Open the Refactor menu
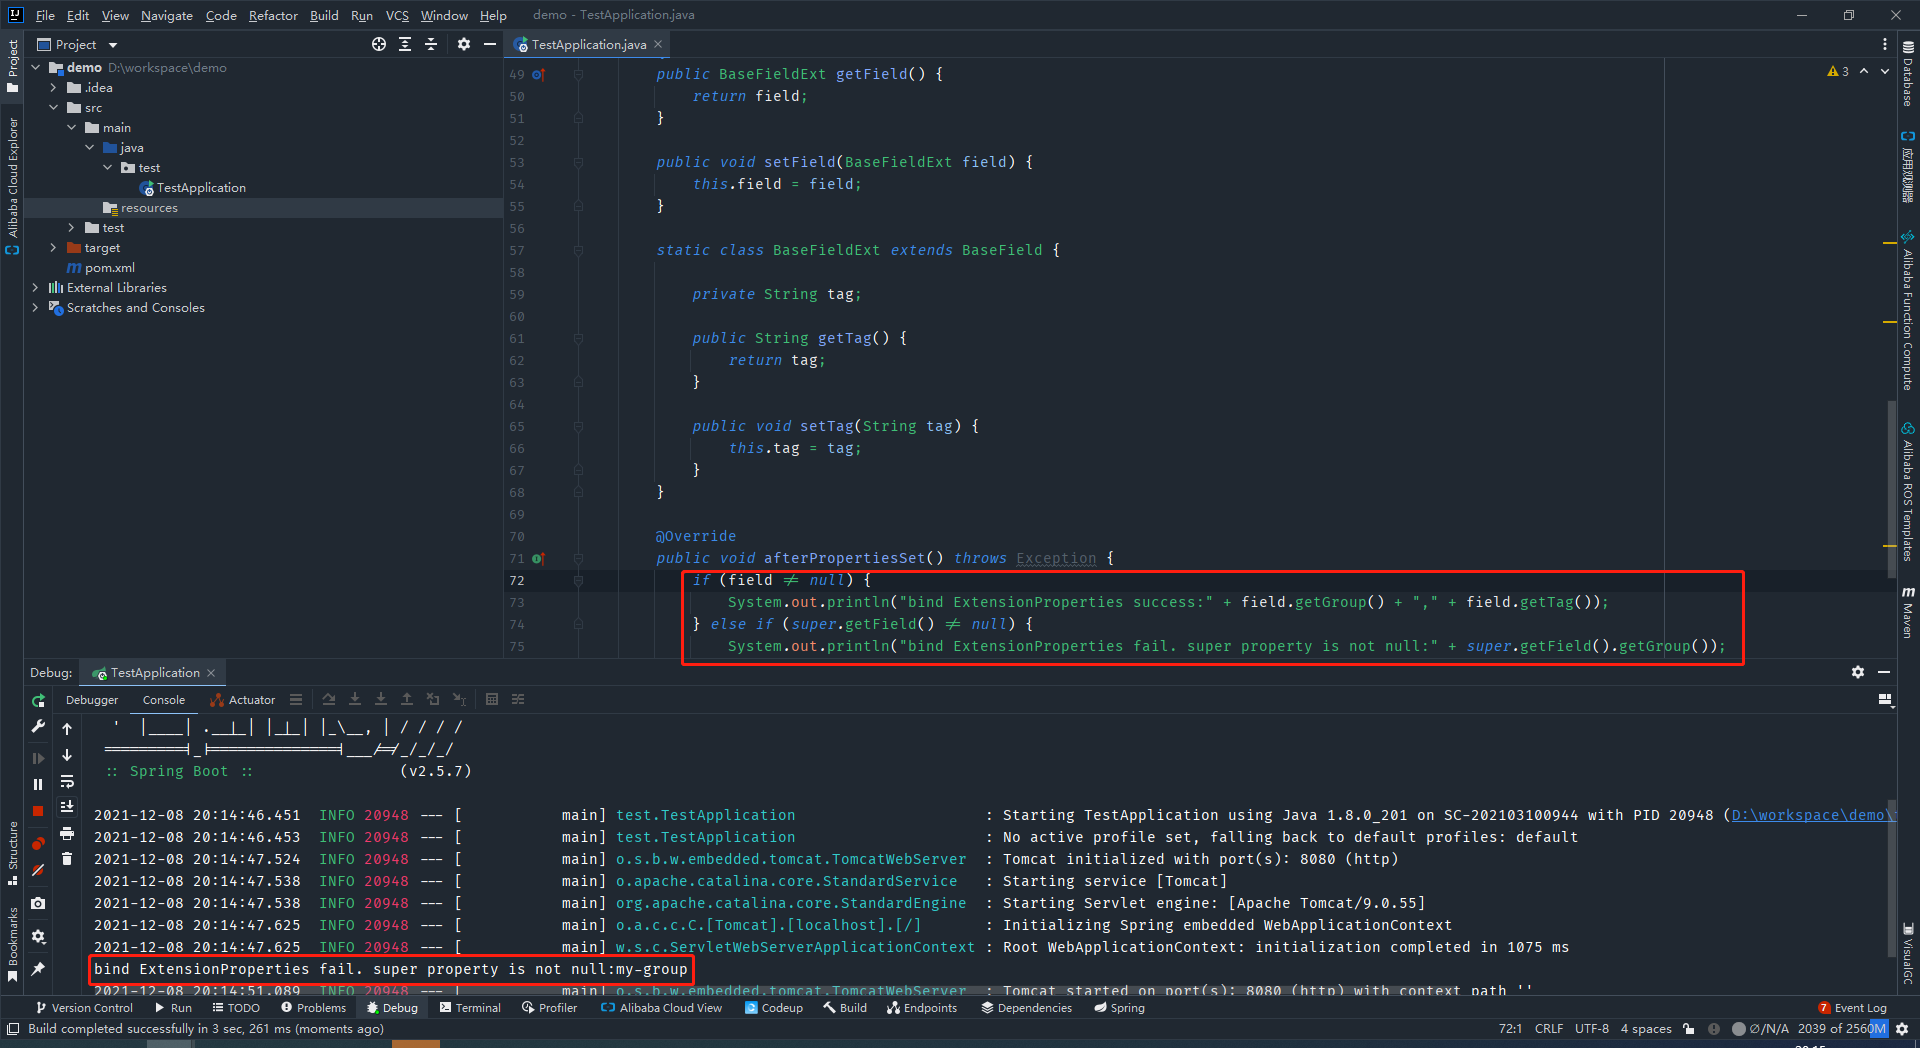The image size is (1920, 1048). tap(273, 15)
